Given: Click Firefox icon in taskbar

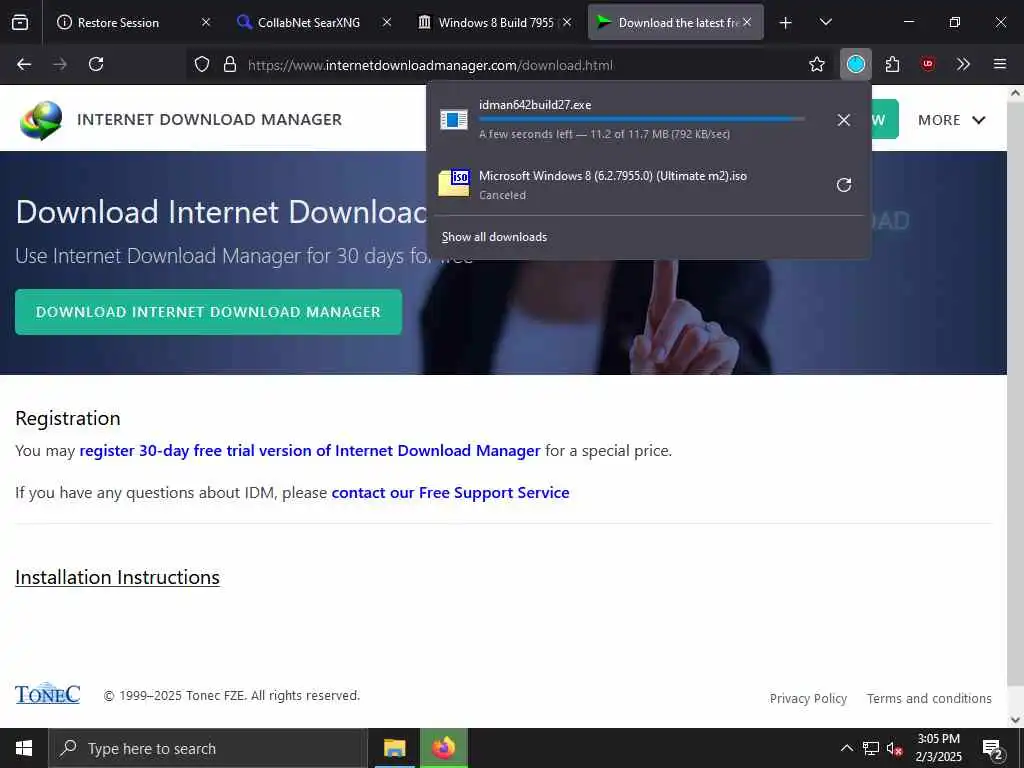Looking at the screenshot, I should [443, 748].
